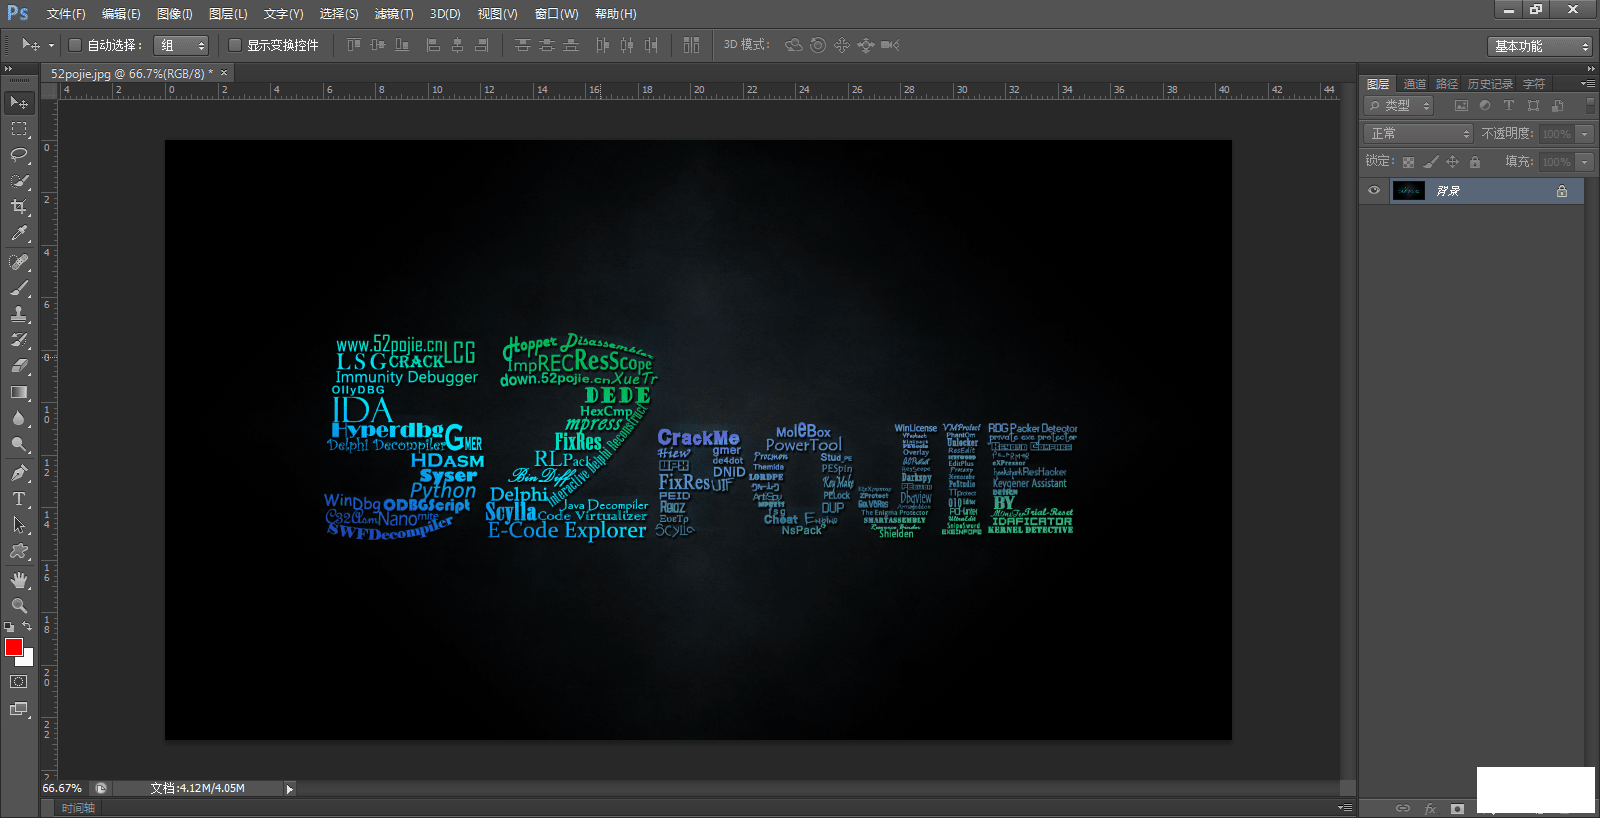Click the Quick Mask mode icon

pos(19,682)
